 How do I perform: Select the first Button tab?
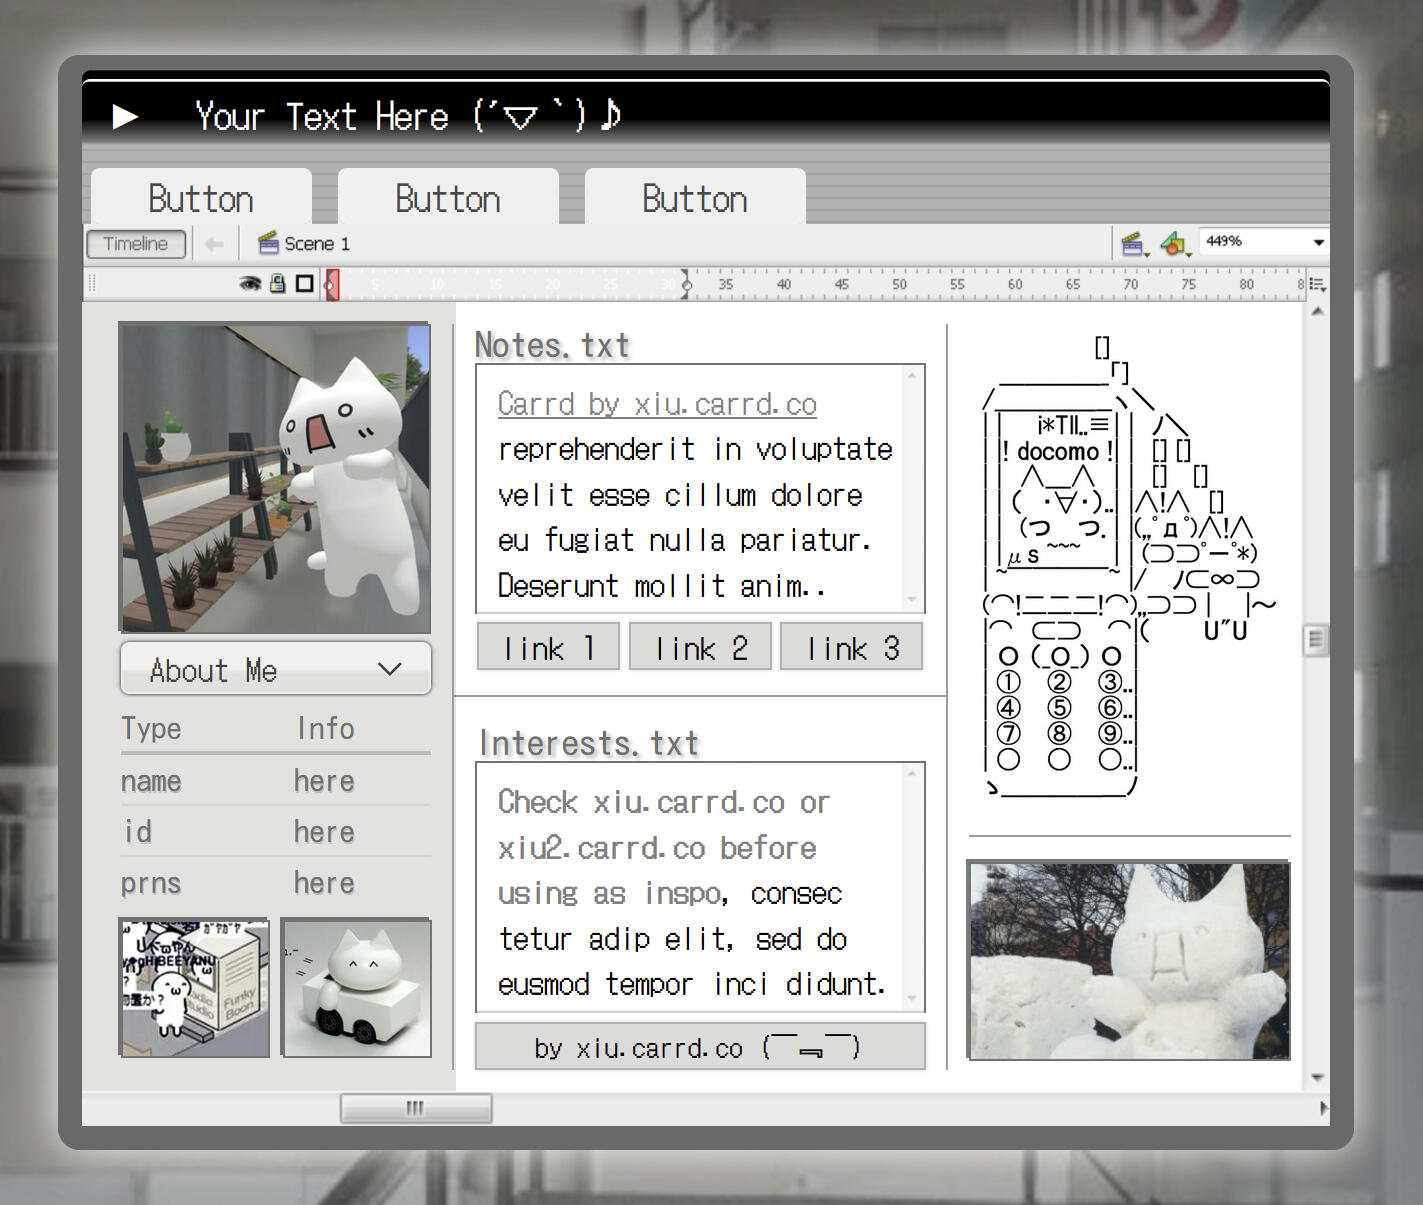[x=201, y=198]
